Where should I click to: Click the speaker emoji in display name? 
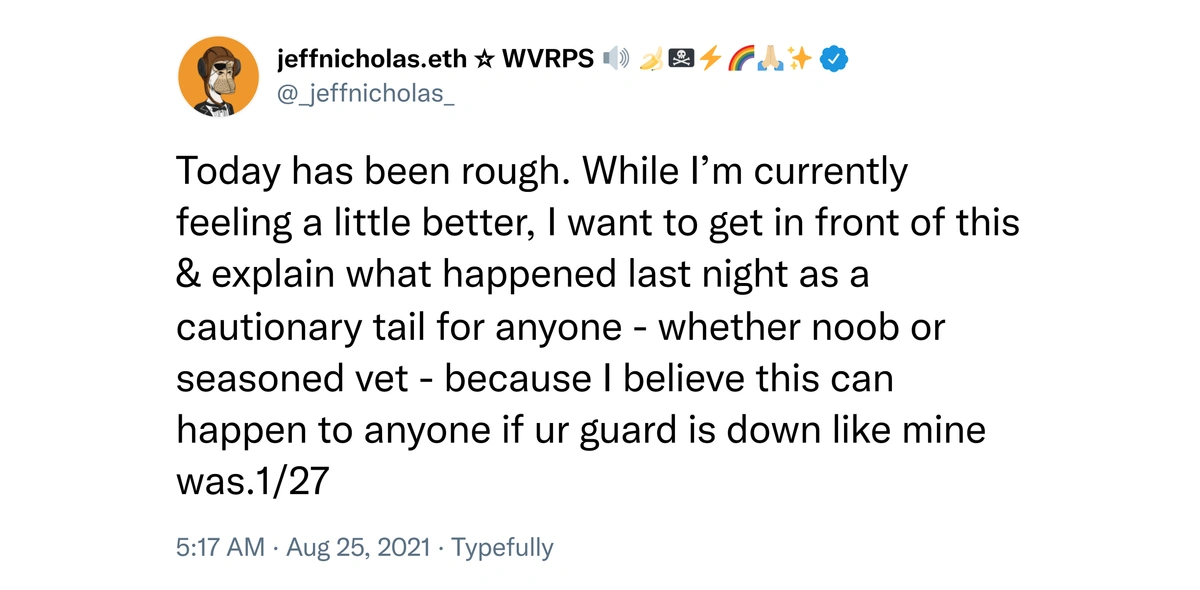617,60
